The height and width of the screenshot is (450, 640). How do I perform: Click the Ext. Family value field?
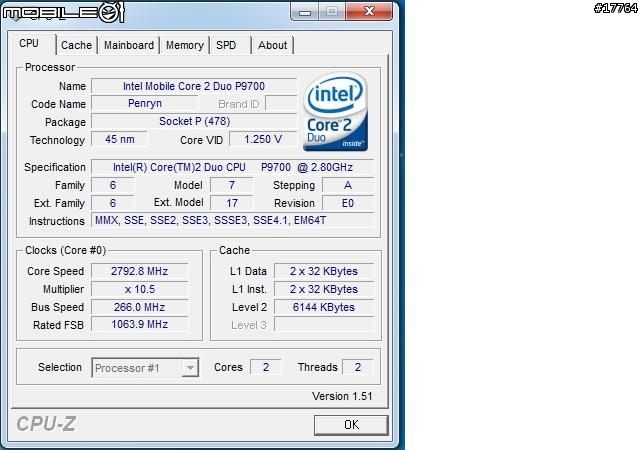[113, 203]
